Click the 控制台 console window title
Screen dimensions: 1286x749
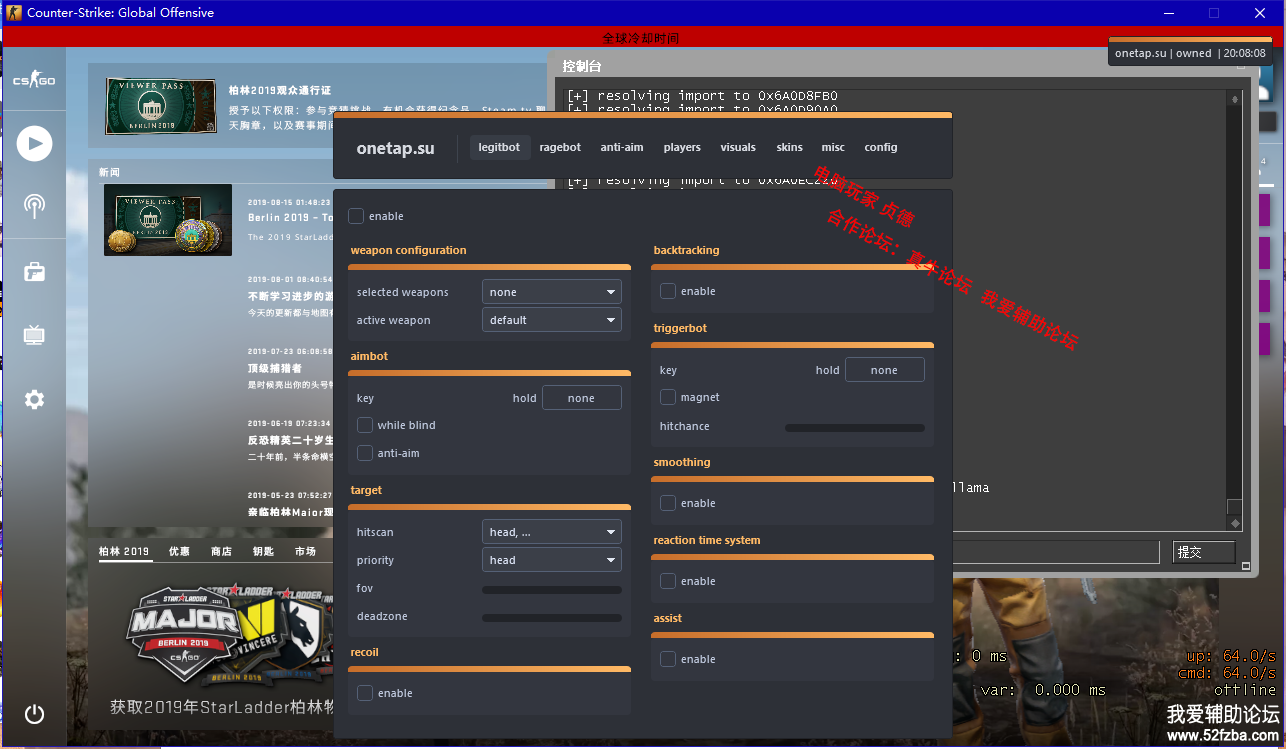click(582, 66)
